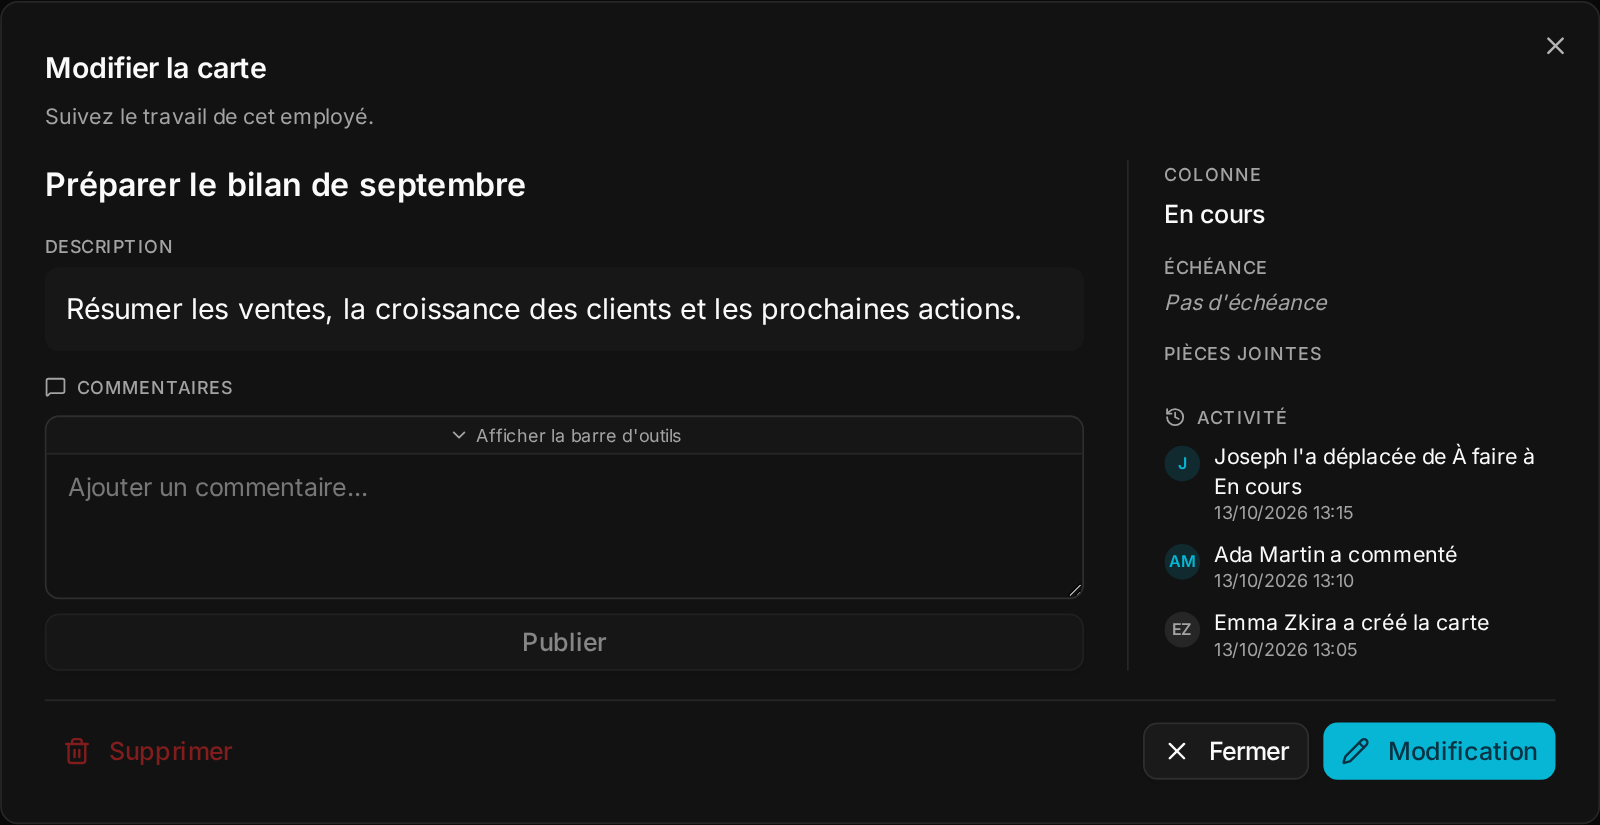Viewport: 1600px width, 825px height.
Task: Click Emma Zkira's EZ avatar
Action: coord(1182,629)
